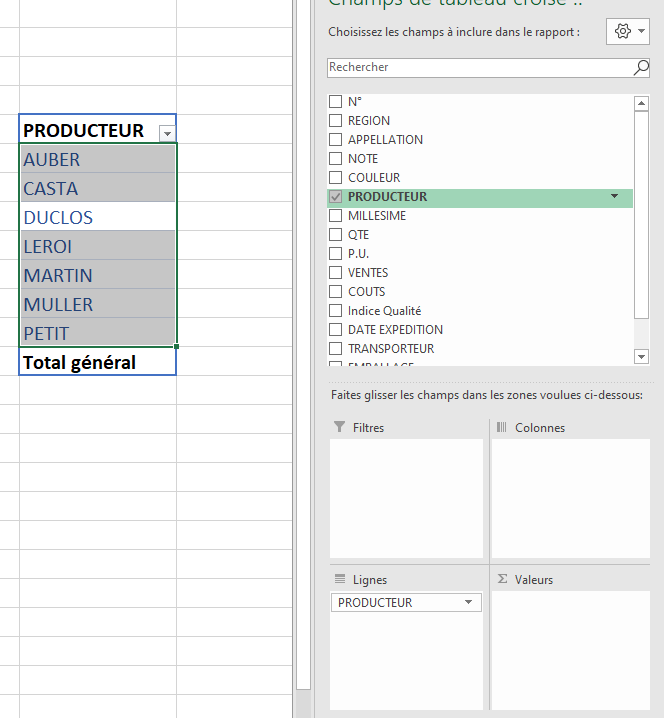Click the Filtres funnel icon
Image resolution: width=664 pixels, height=718 pixels.
click(x=339, y=427)
